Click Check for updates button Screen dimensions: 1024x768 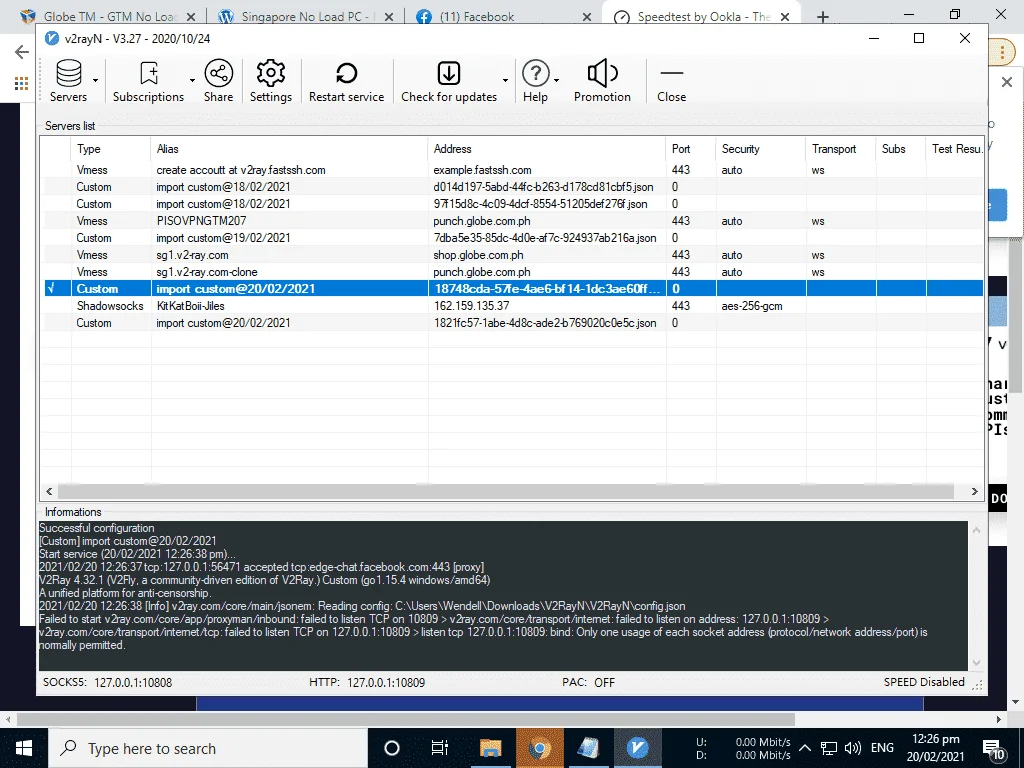[x=449, y=81]
